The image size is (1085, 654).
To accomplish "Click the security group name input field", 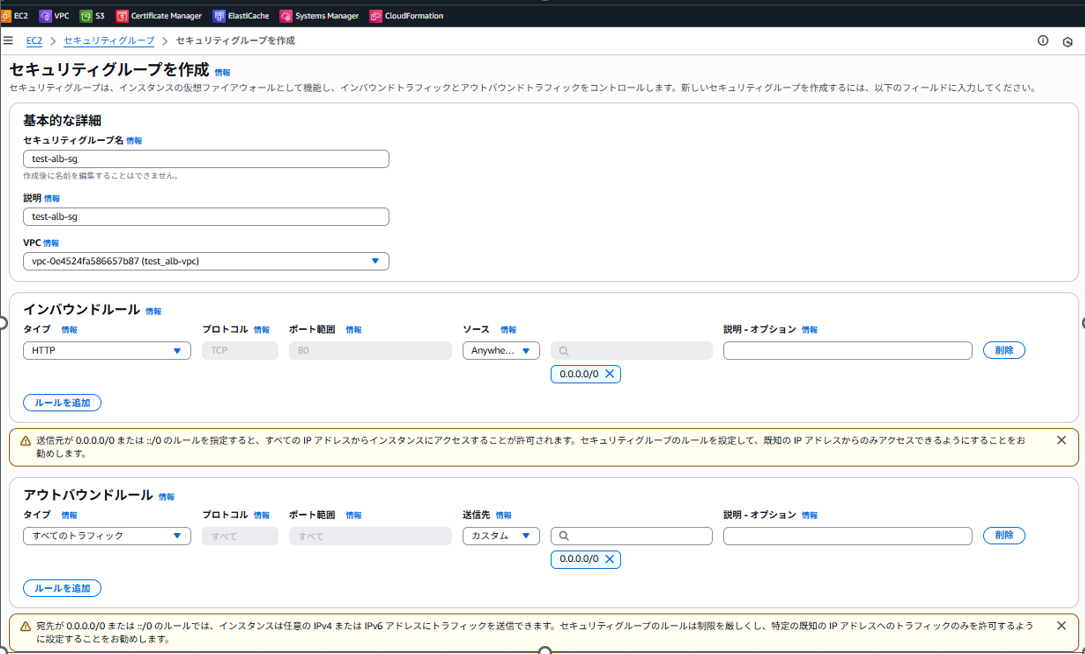I will (x=206, y=158).
